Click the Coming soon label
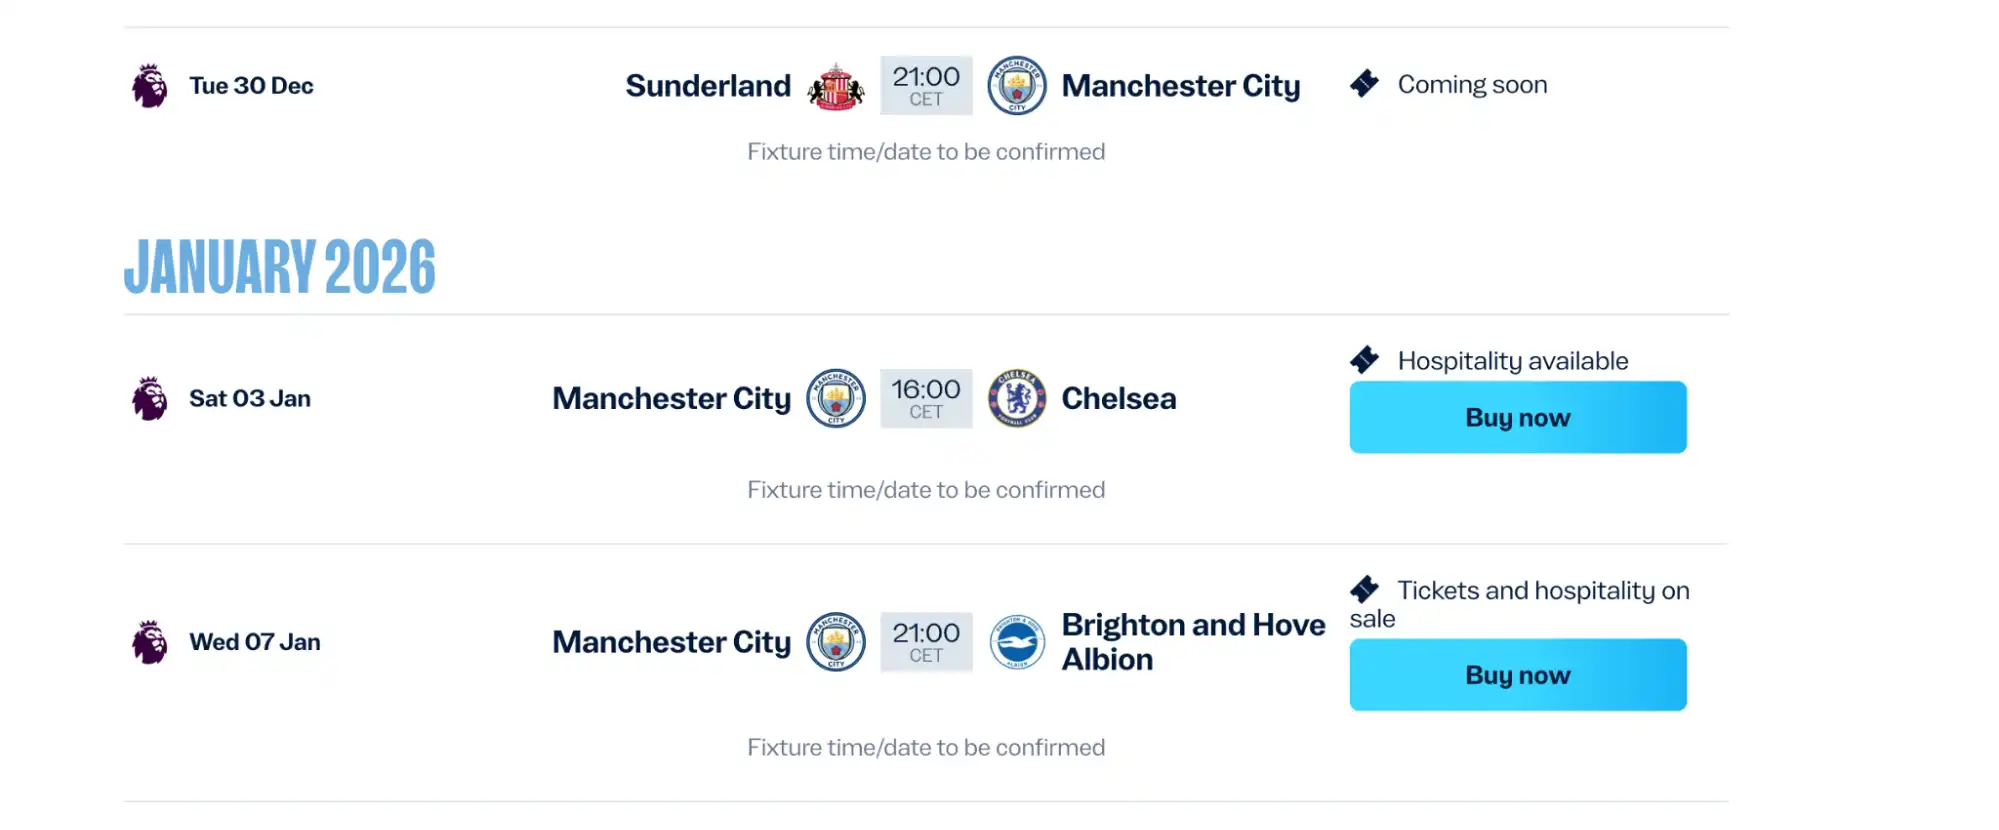This screenshot has width=1999, height=830. point(1473,84)
